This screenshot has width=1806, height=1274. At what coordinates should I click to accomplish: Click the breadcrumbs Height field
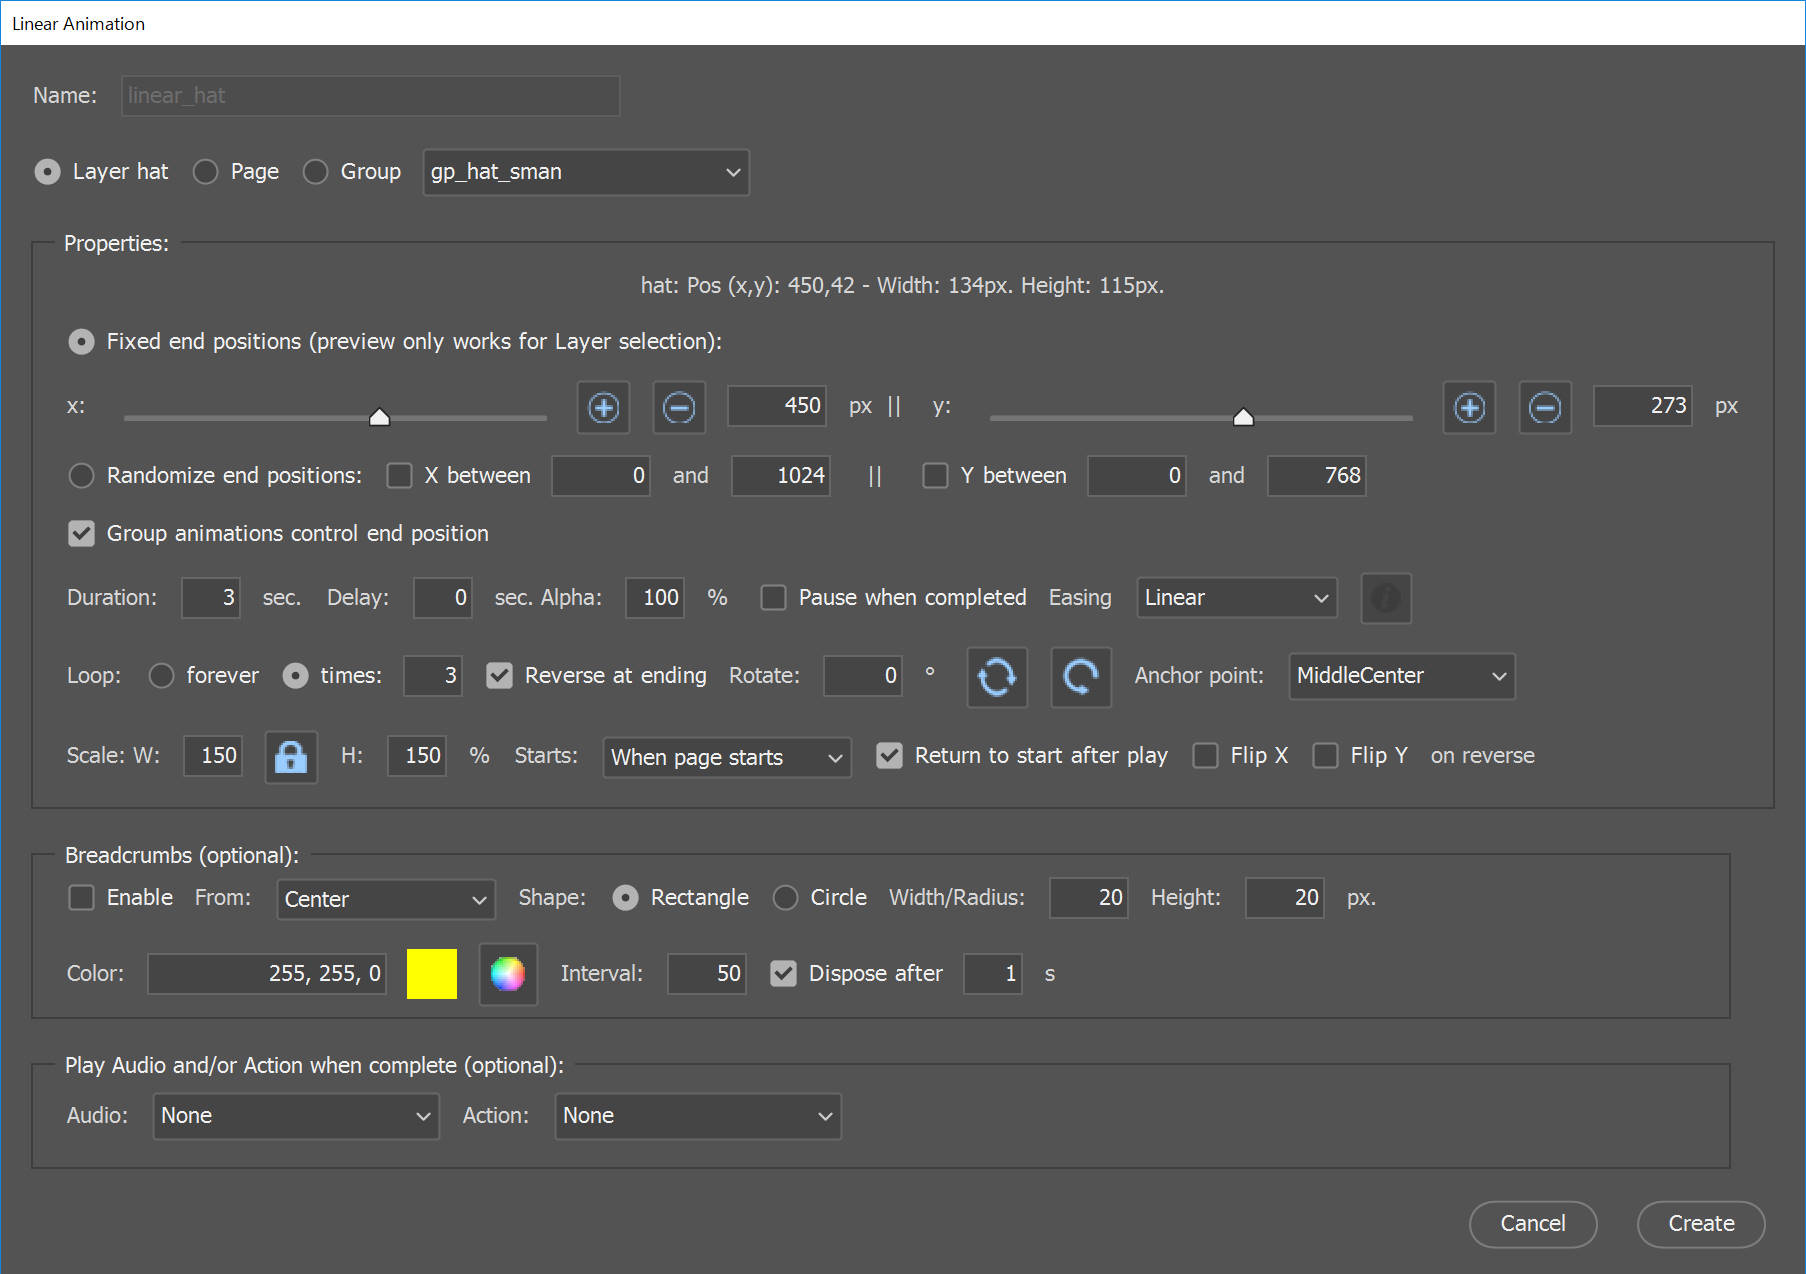pos(1285,898)
